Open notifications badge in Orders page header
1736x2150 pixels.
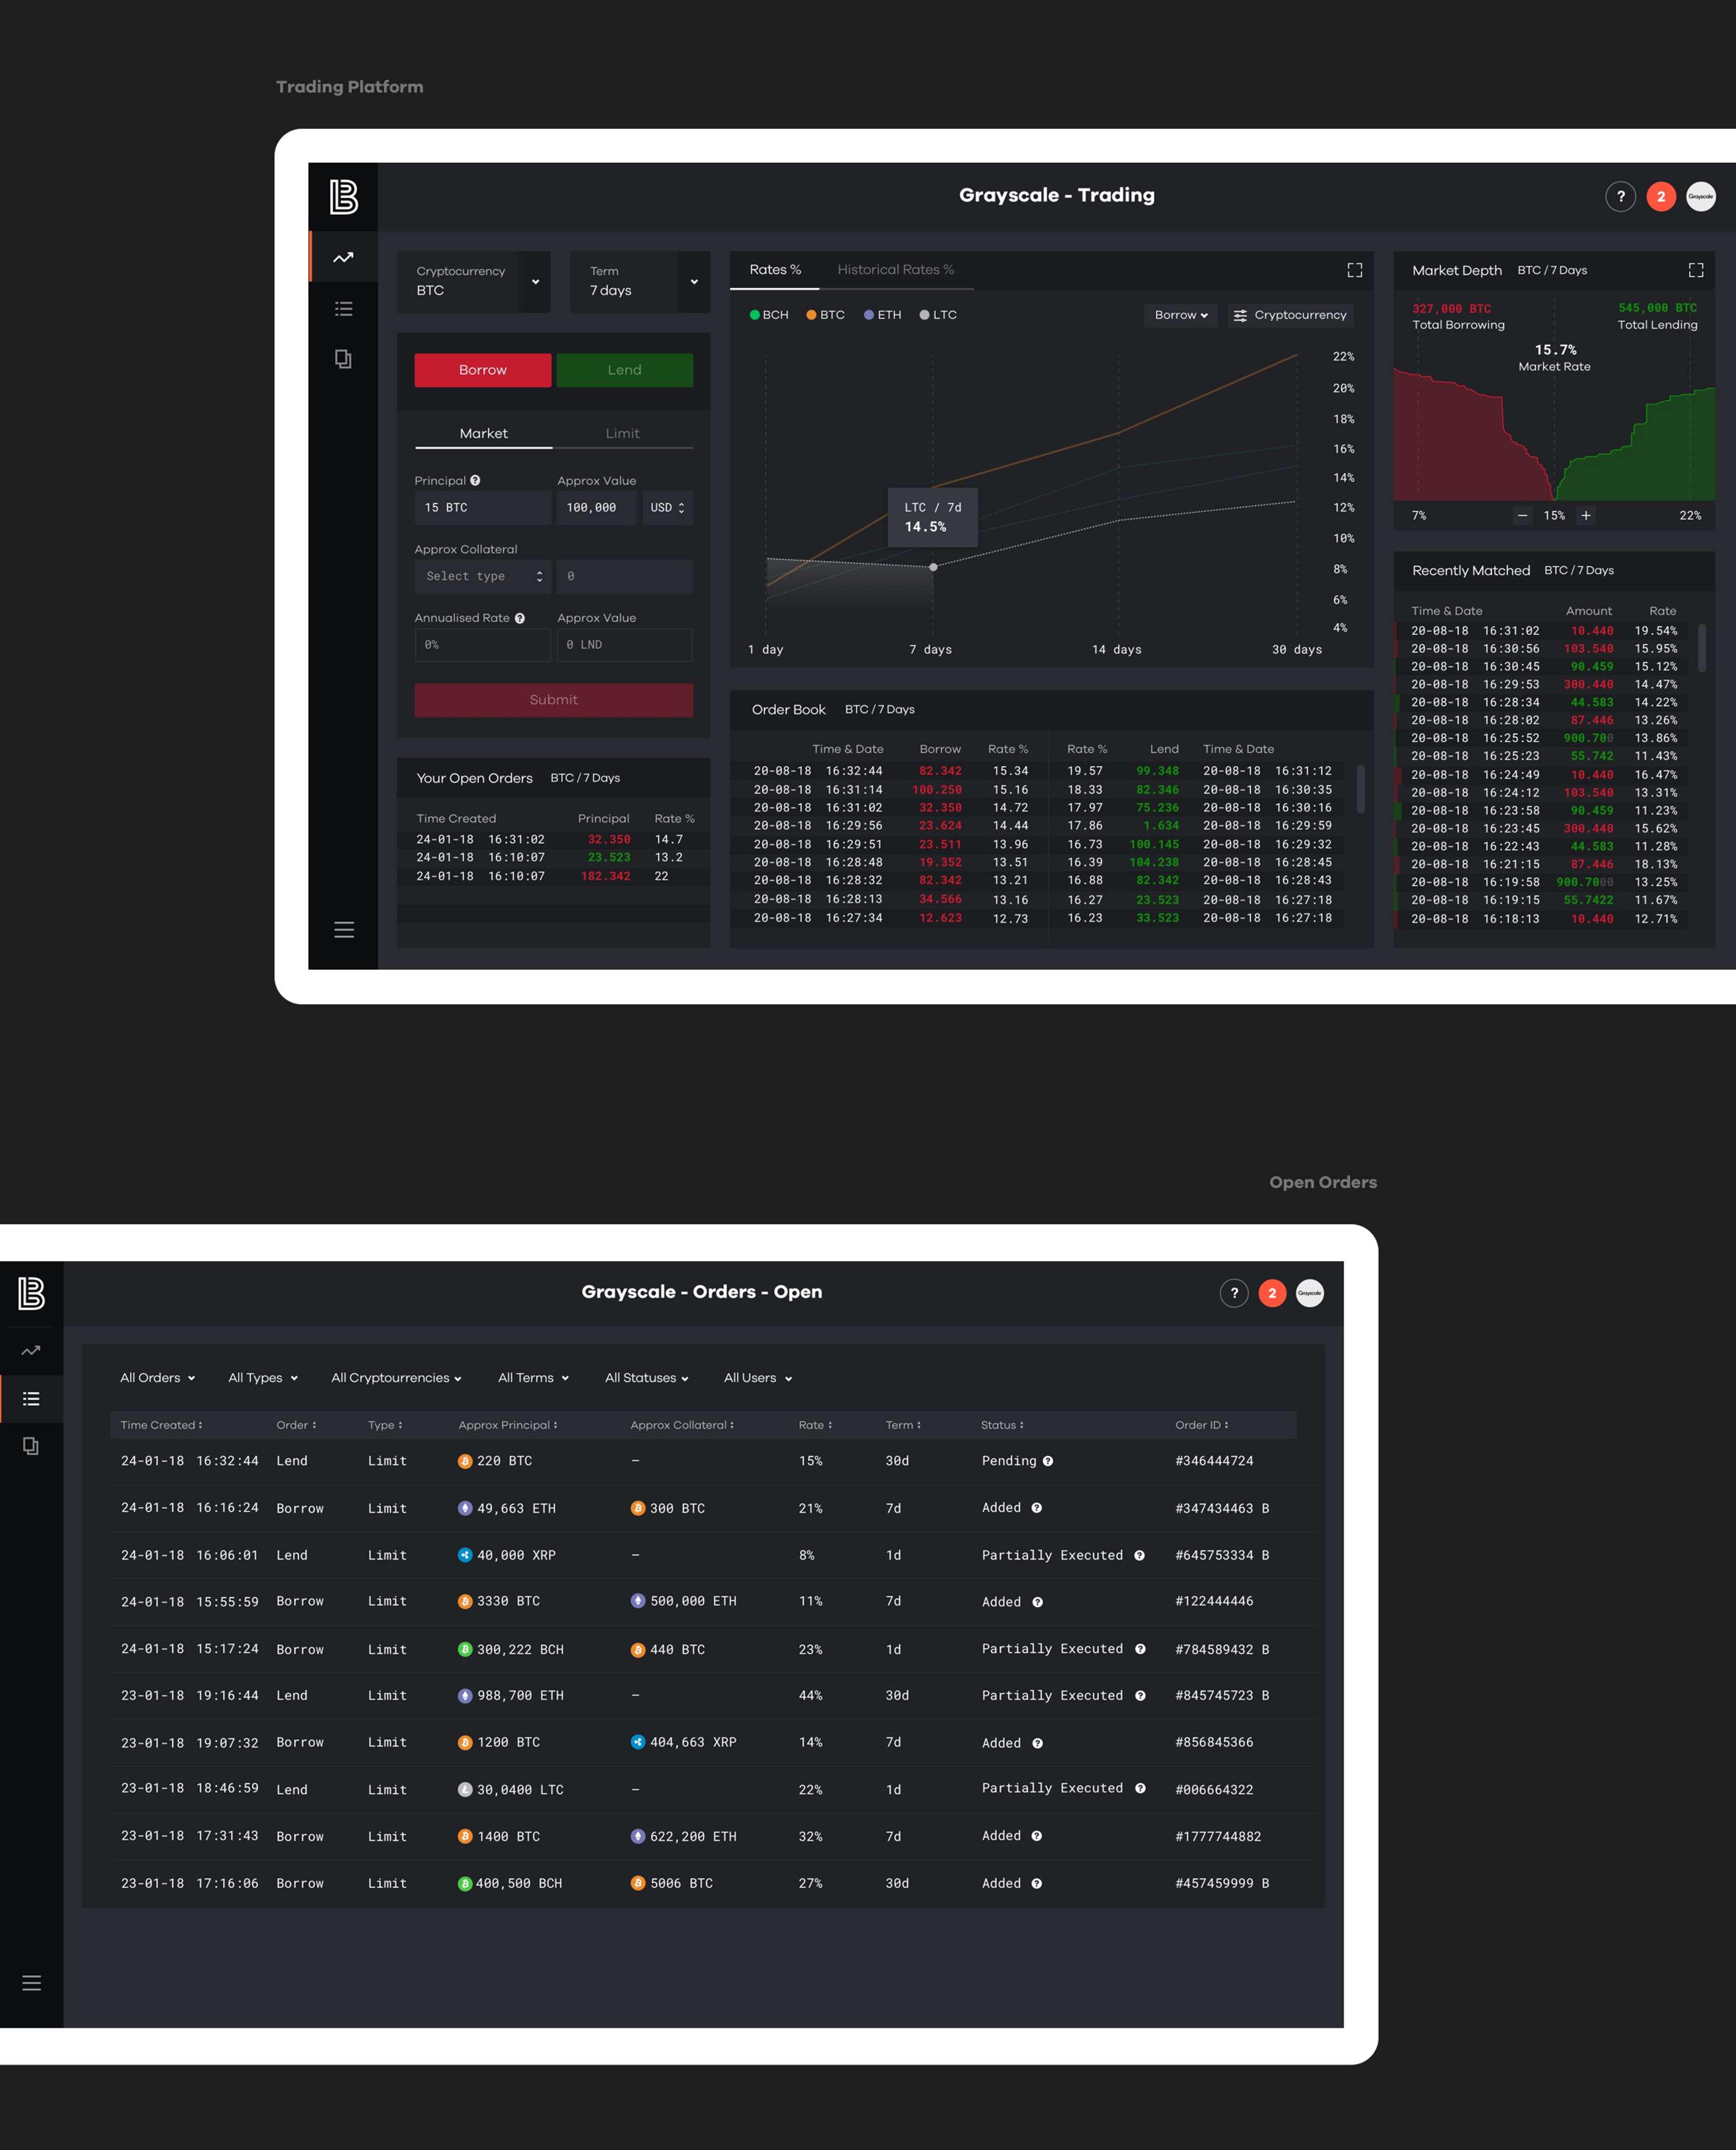point(1272,1293)
